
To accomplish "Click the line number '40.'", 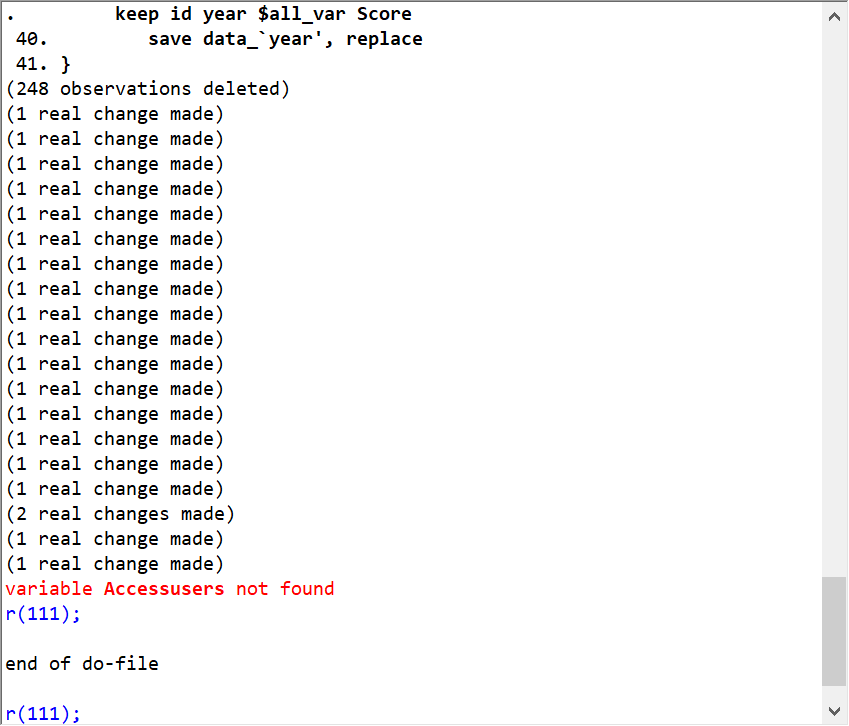I will (32, 39).
